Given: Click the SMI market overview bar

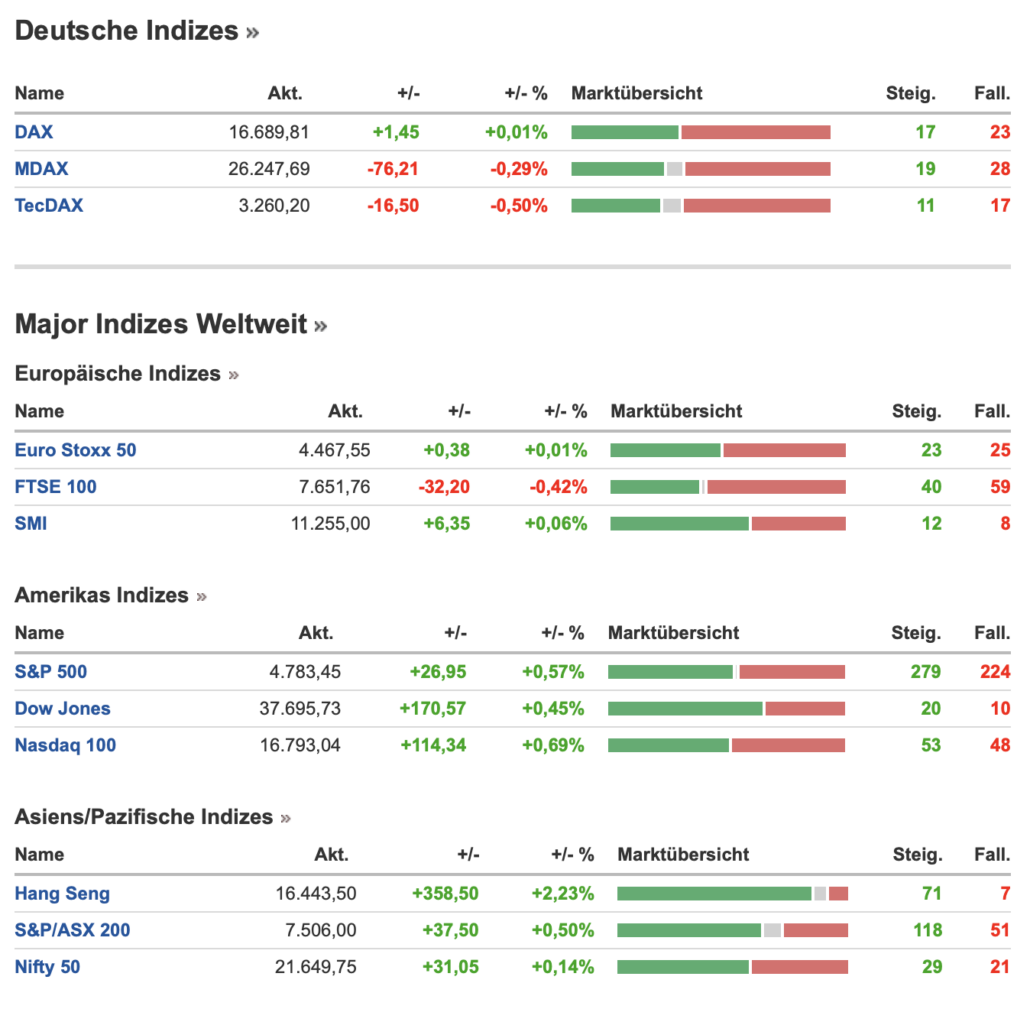Looking at the screenshot, I should pyautogui.click(x=728, y=524).
